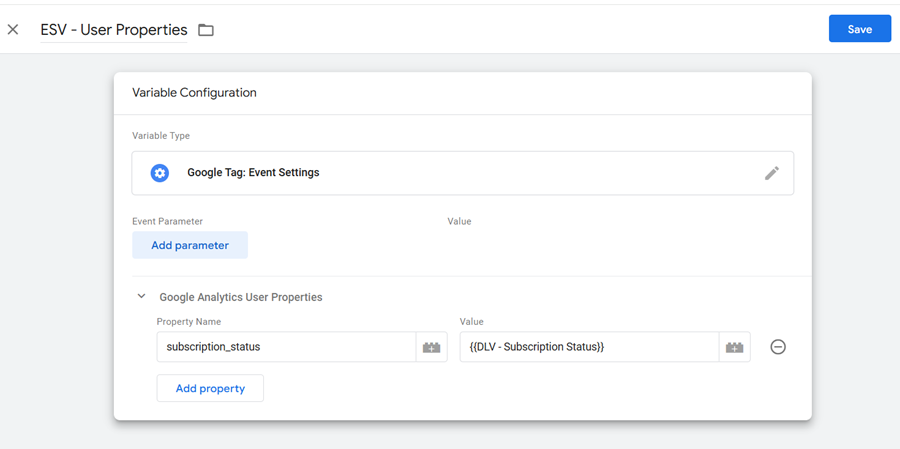Focus the subscription_status property name field
Image resolution: width=900 pixels, height=449 pixels.
pyautogui.click(x=286, y=347)
